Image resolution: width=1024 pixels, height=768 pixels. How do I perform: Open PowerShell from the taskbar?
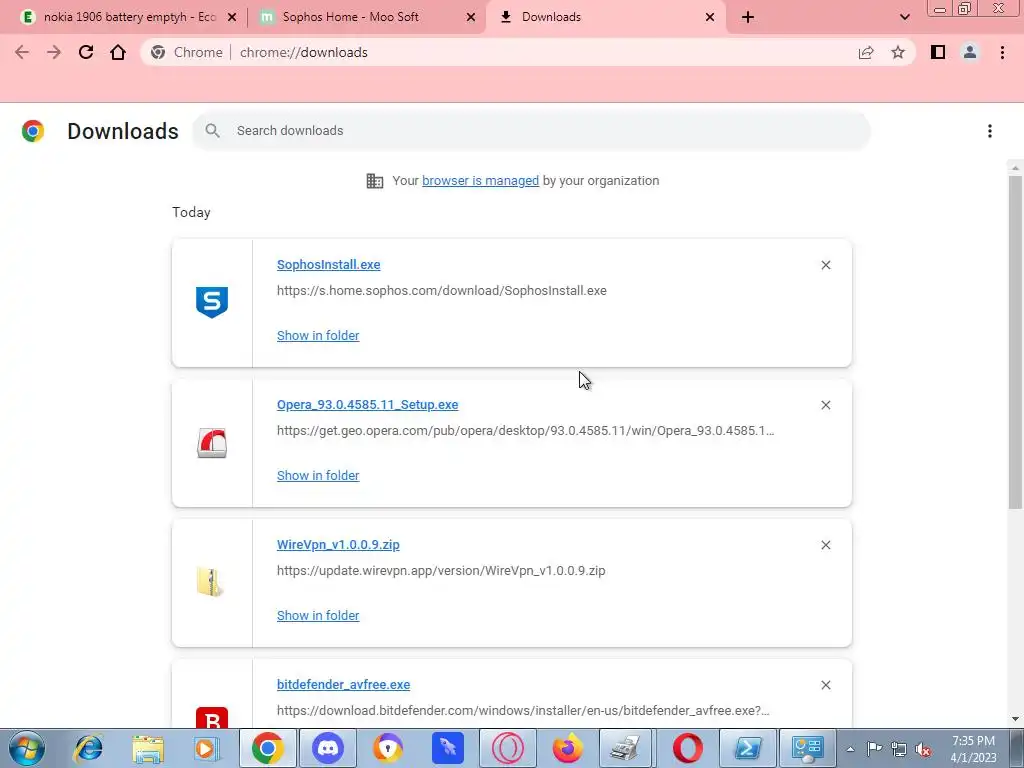[747, 748]
